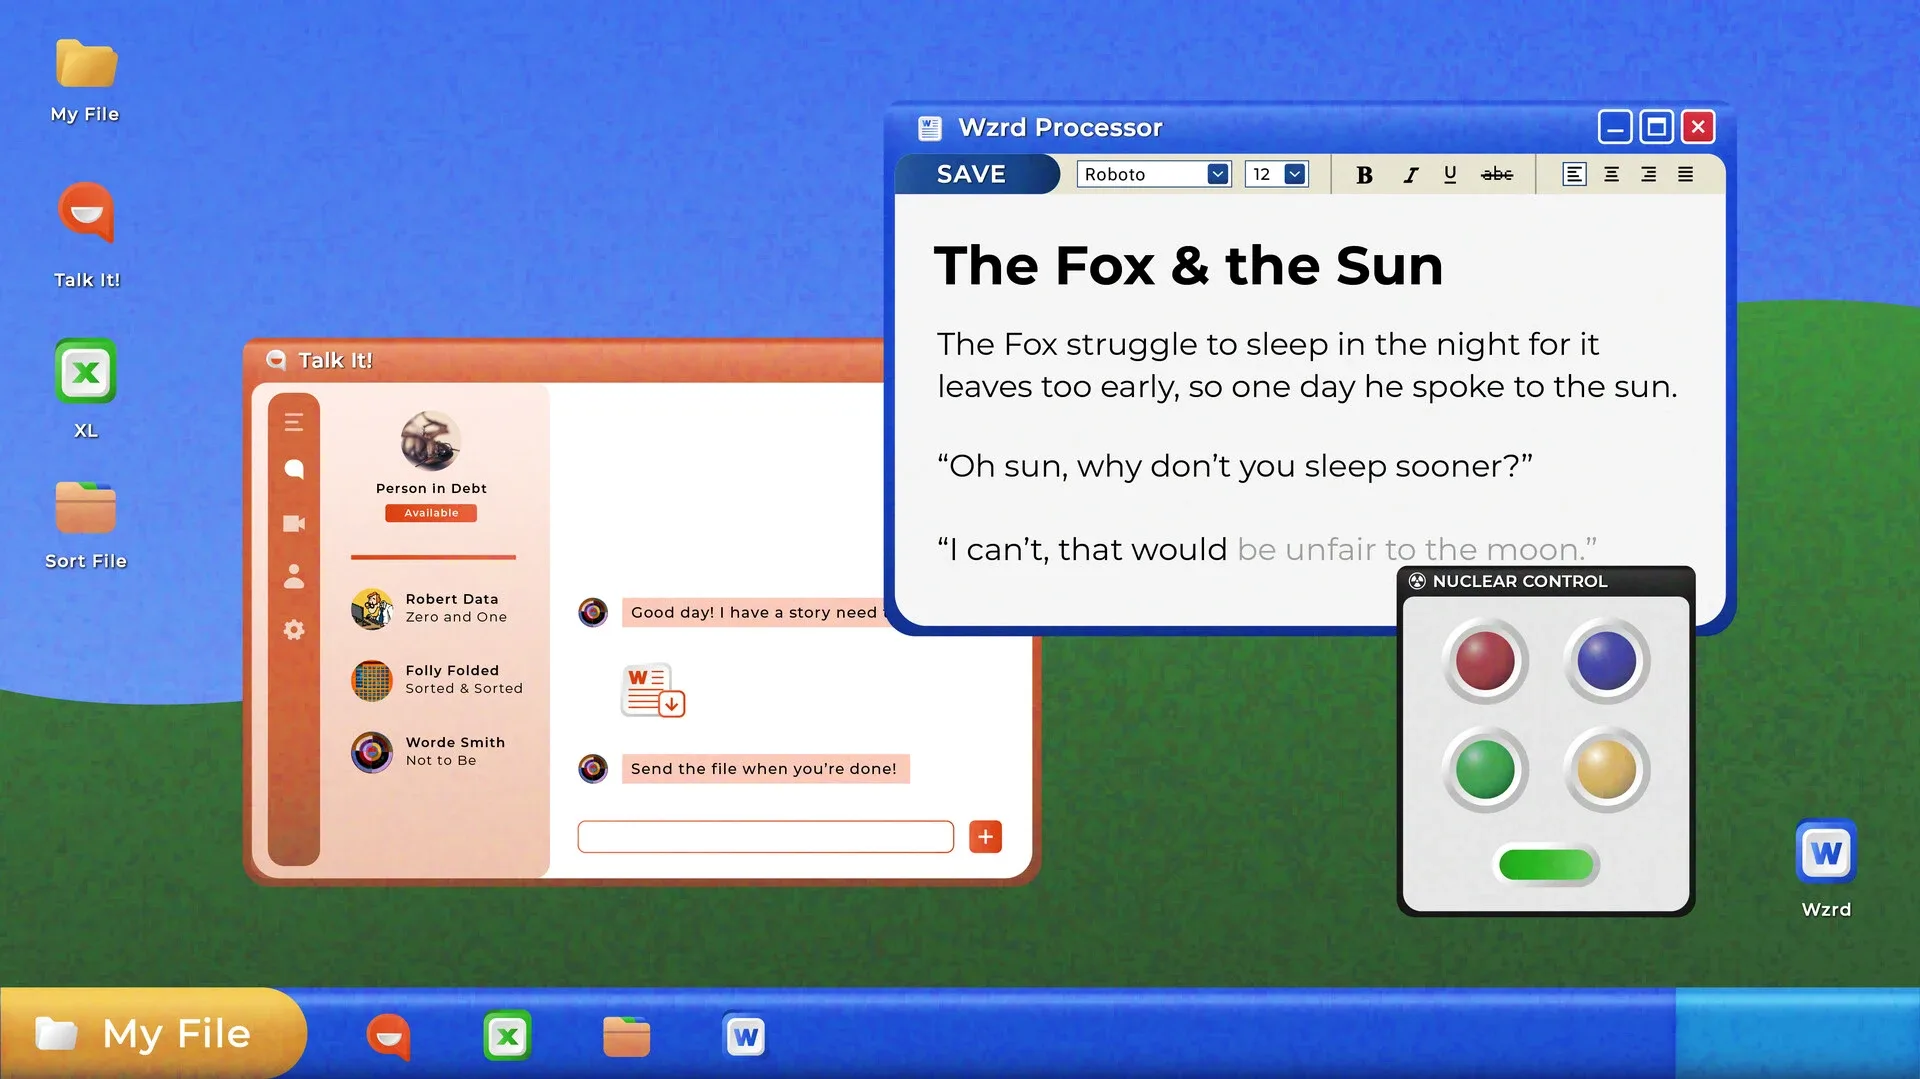Click the chat message input field
Screen dimensions: 1920x1079
[765, 837]
